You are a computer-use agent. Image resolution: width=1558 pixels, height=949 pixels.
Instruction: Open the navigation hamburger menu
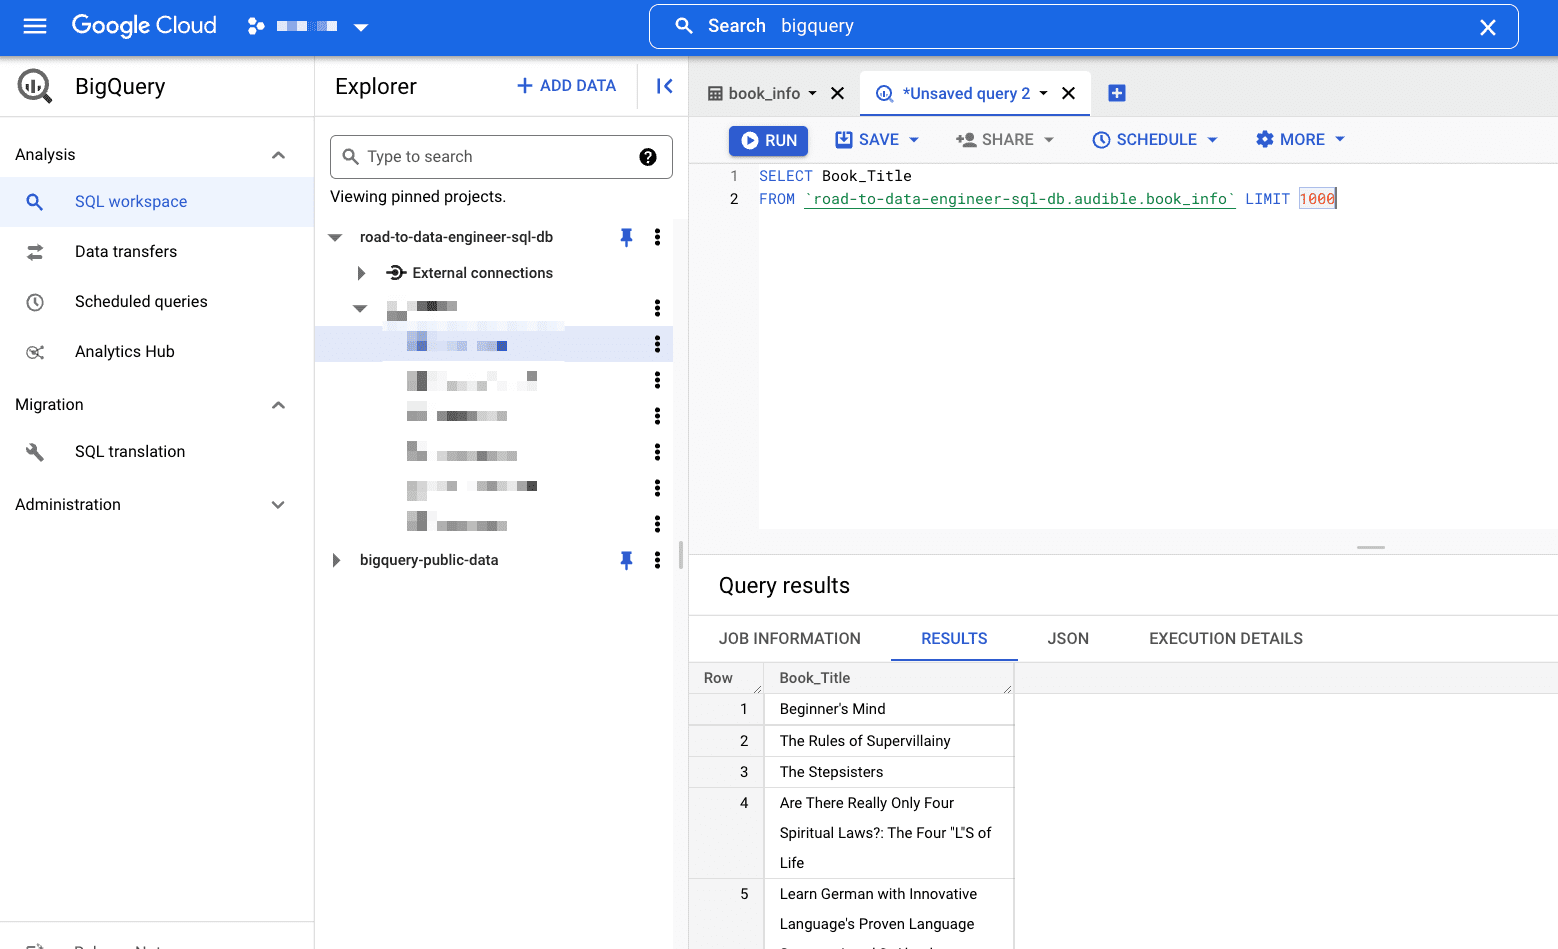click(35, 27)
